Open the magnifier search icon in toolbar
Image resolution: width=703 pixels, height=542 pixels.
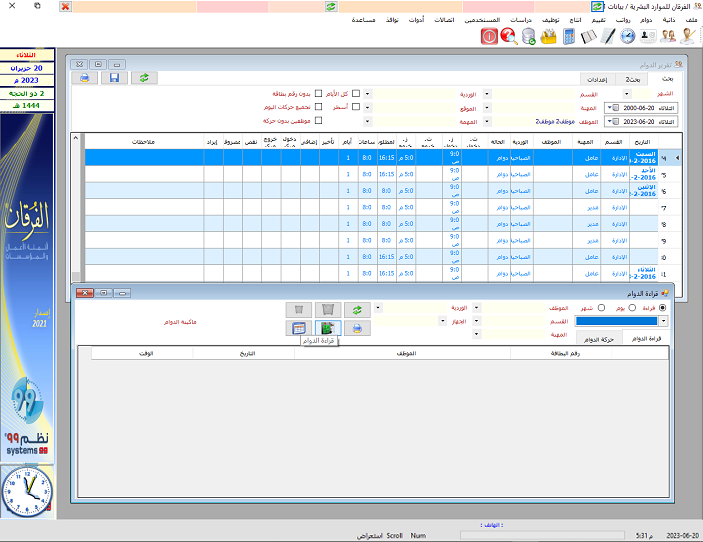(x=509, y=36)
